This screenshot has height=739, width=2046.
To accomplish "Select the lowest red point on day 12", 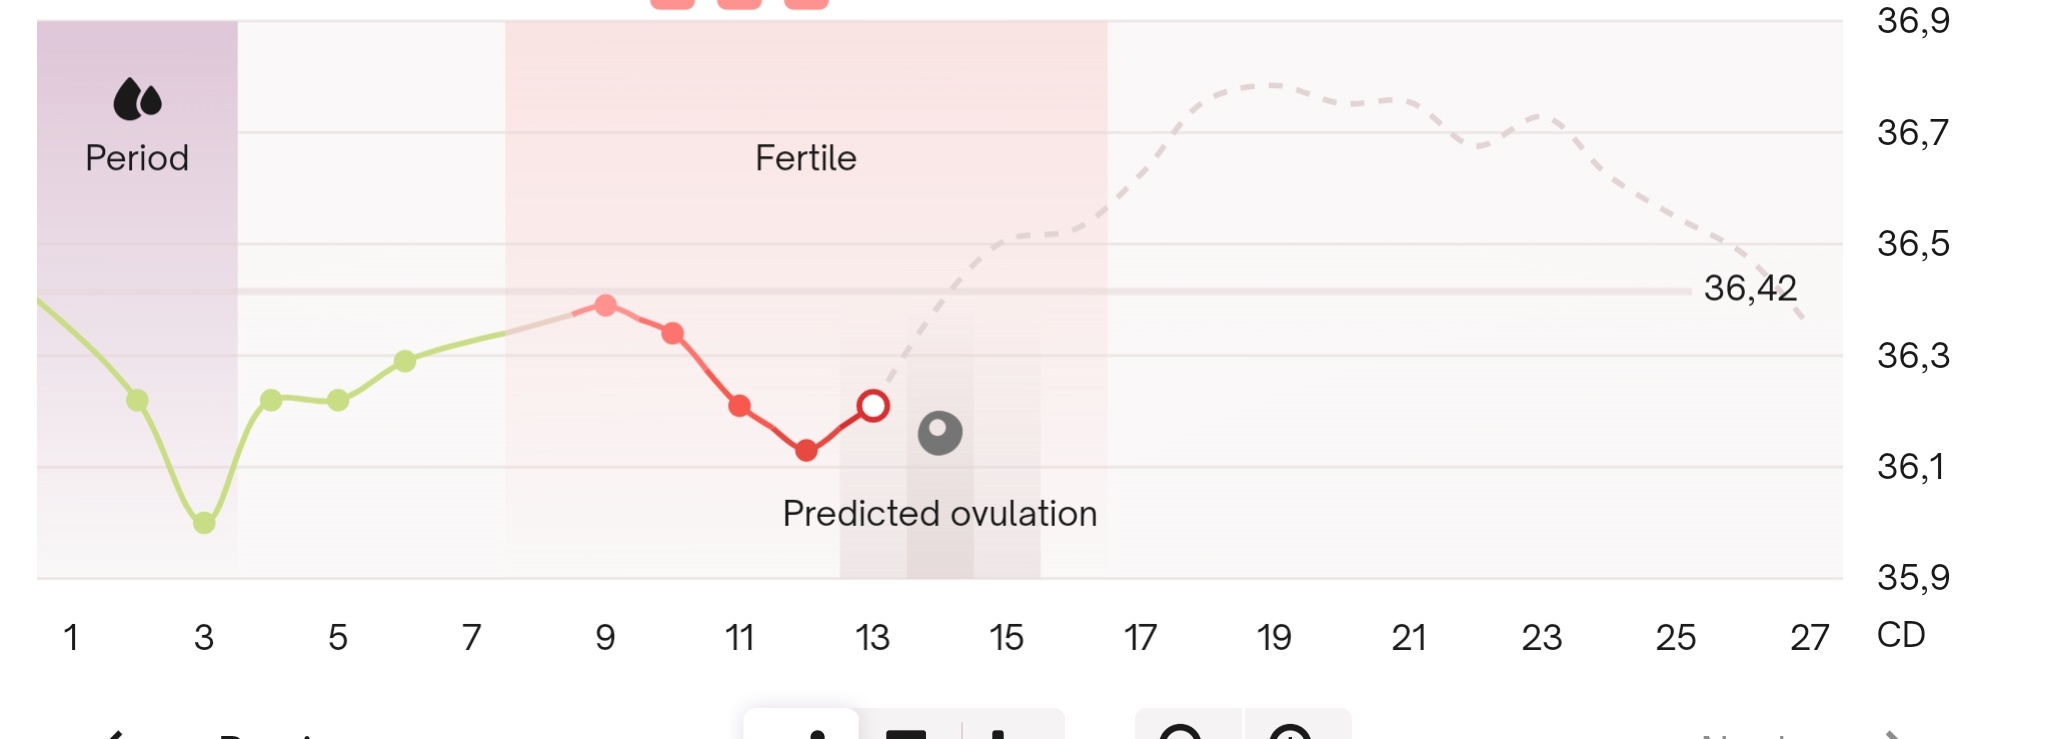I will pos(806,451).
